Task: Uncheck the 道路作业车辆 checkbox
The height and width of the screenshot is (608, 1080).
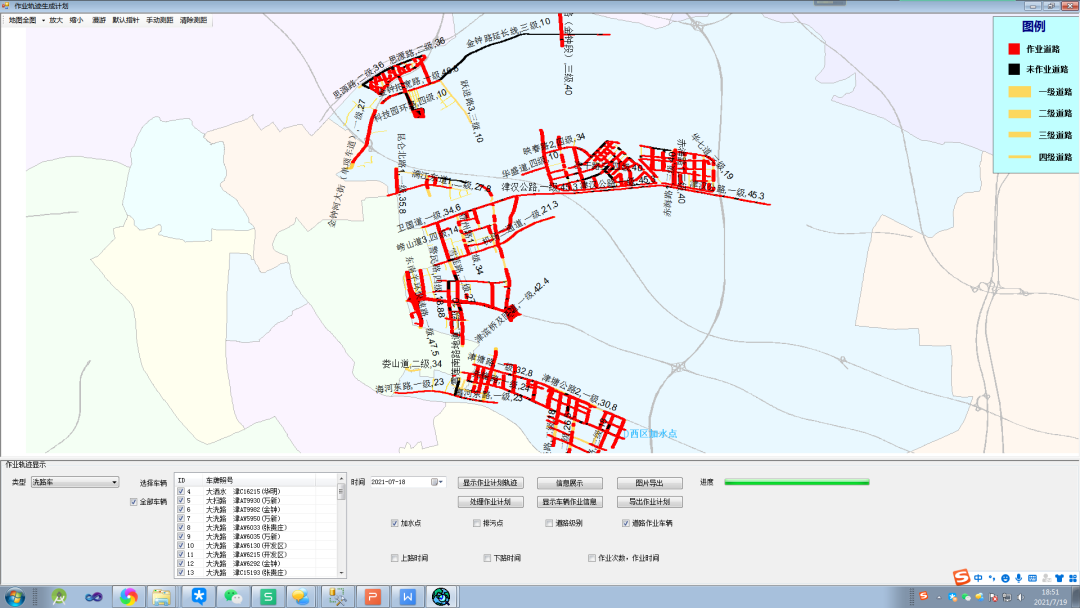Action: (x=626, y=523)
